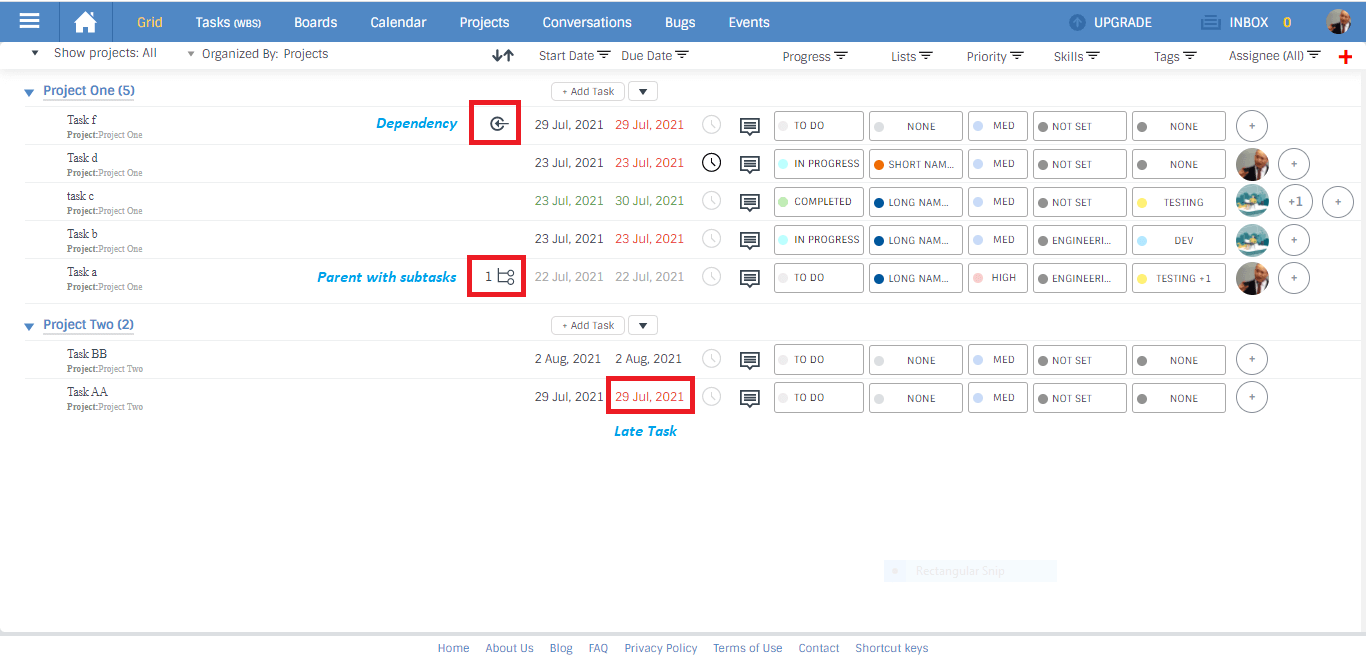The image size is (1366, 658).
Task: Open Assignee (All) filter
Action: click(x=1314, y=56)
